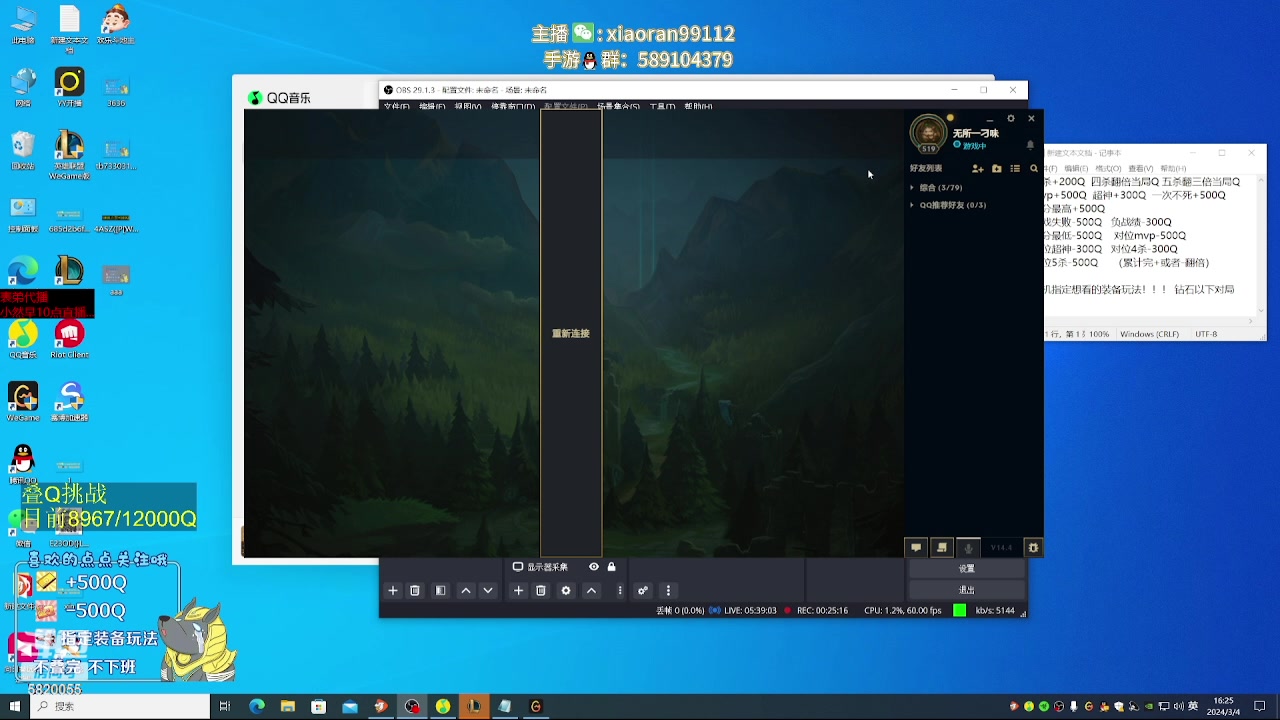The height and width of the screenshot is (720, 1280).
Task: Click the 设置 button in OBS
Action: [967, 569]
